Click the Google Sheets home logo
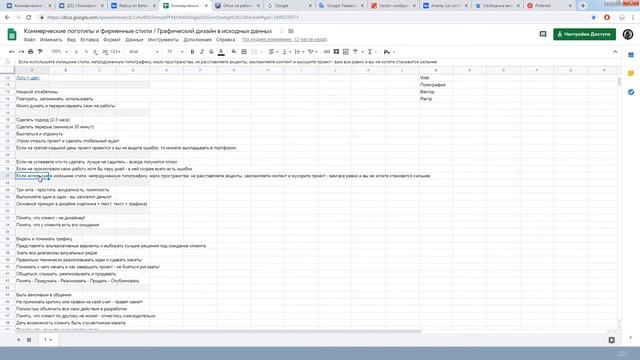This screenshot has height=360, width=640. 12,34
